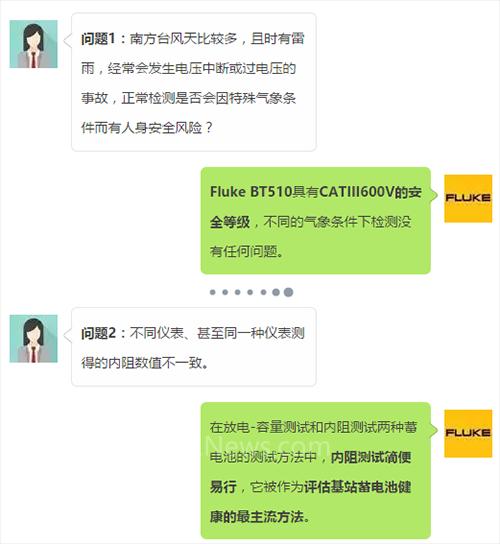This screenshot has height=544, width=500.
Task: Click the second-largest separator dot
Action: (276, 292)
